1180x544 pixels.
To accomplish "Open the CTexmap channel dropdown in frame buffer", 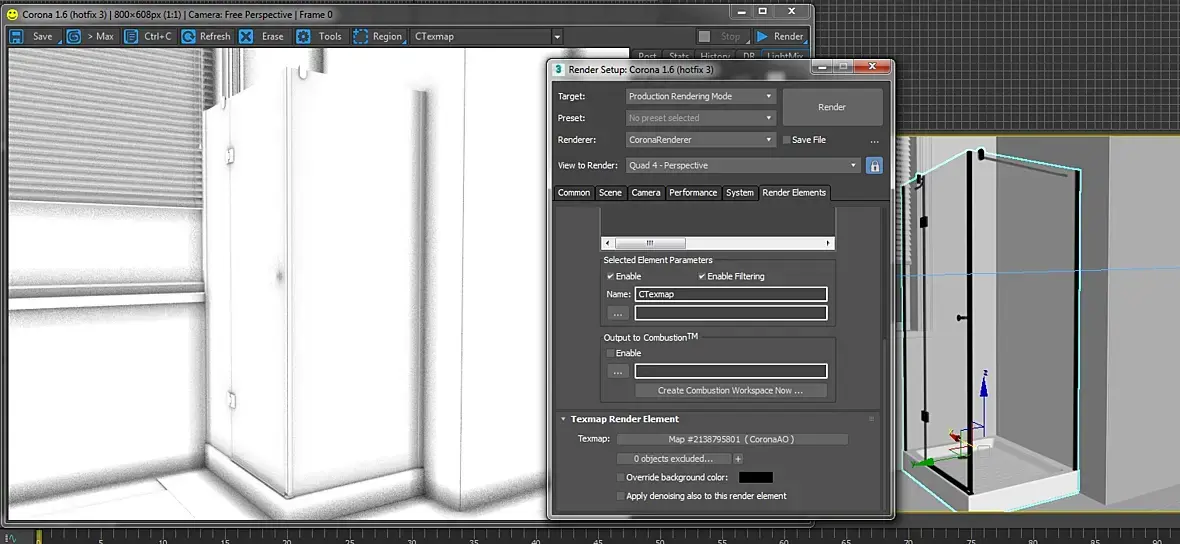I will coord(557,36).
